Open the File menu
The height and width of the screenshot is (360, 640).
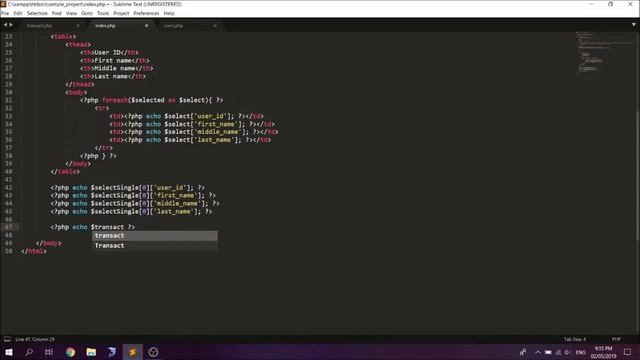pyautogui.click(x=5, y=13)
